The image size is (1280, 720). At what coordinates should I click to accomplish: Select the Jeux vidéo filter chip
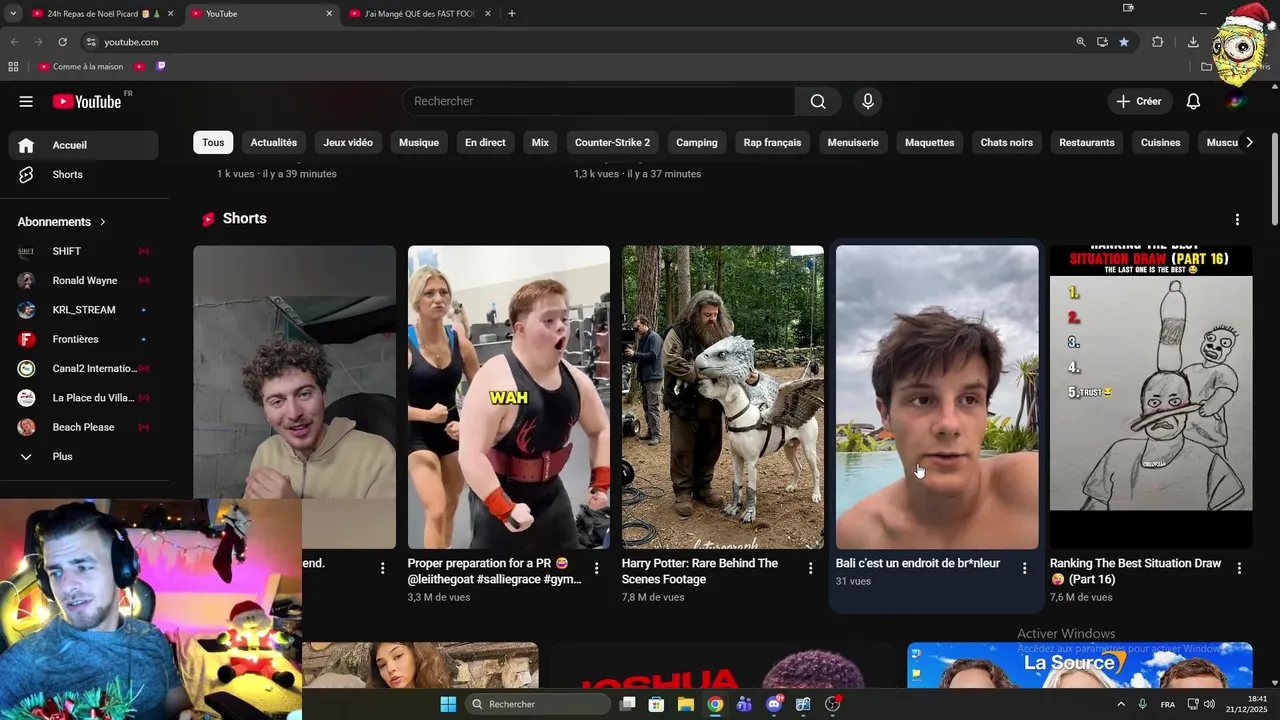click(348, 142)
